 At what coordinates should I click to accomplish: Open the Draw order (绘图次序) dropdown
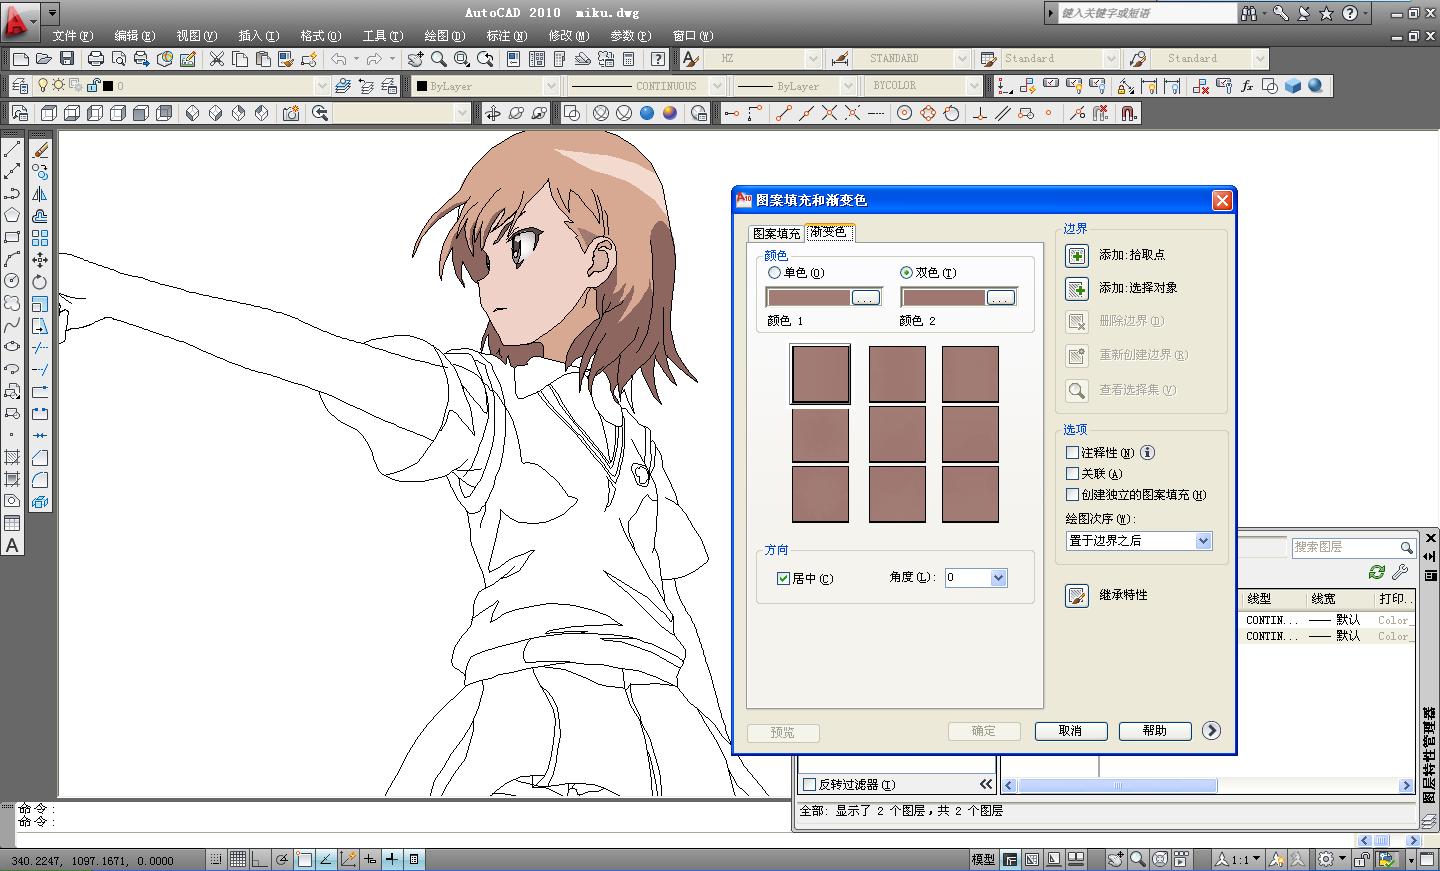(x=1203, y=541)
